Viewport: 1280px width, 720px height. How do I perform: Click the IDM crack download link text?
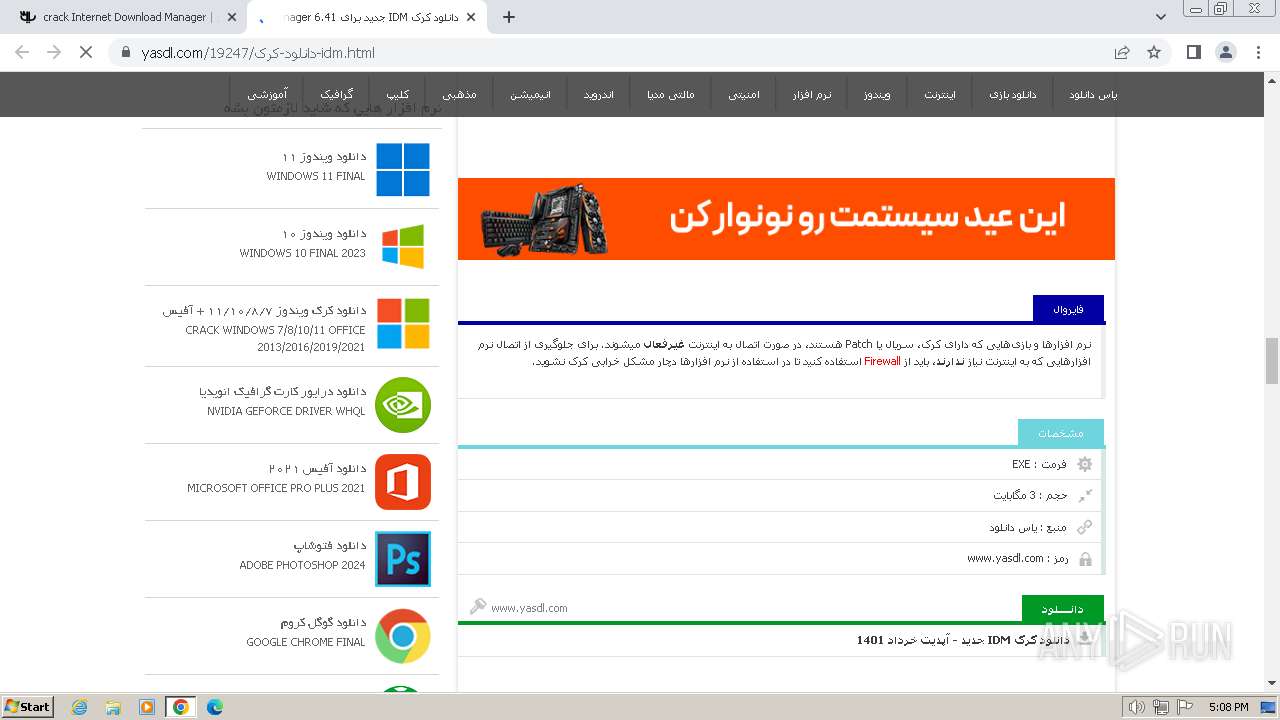click(x=962, y=640)
